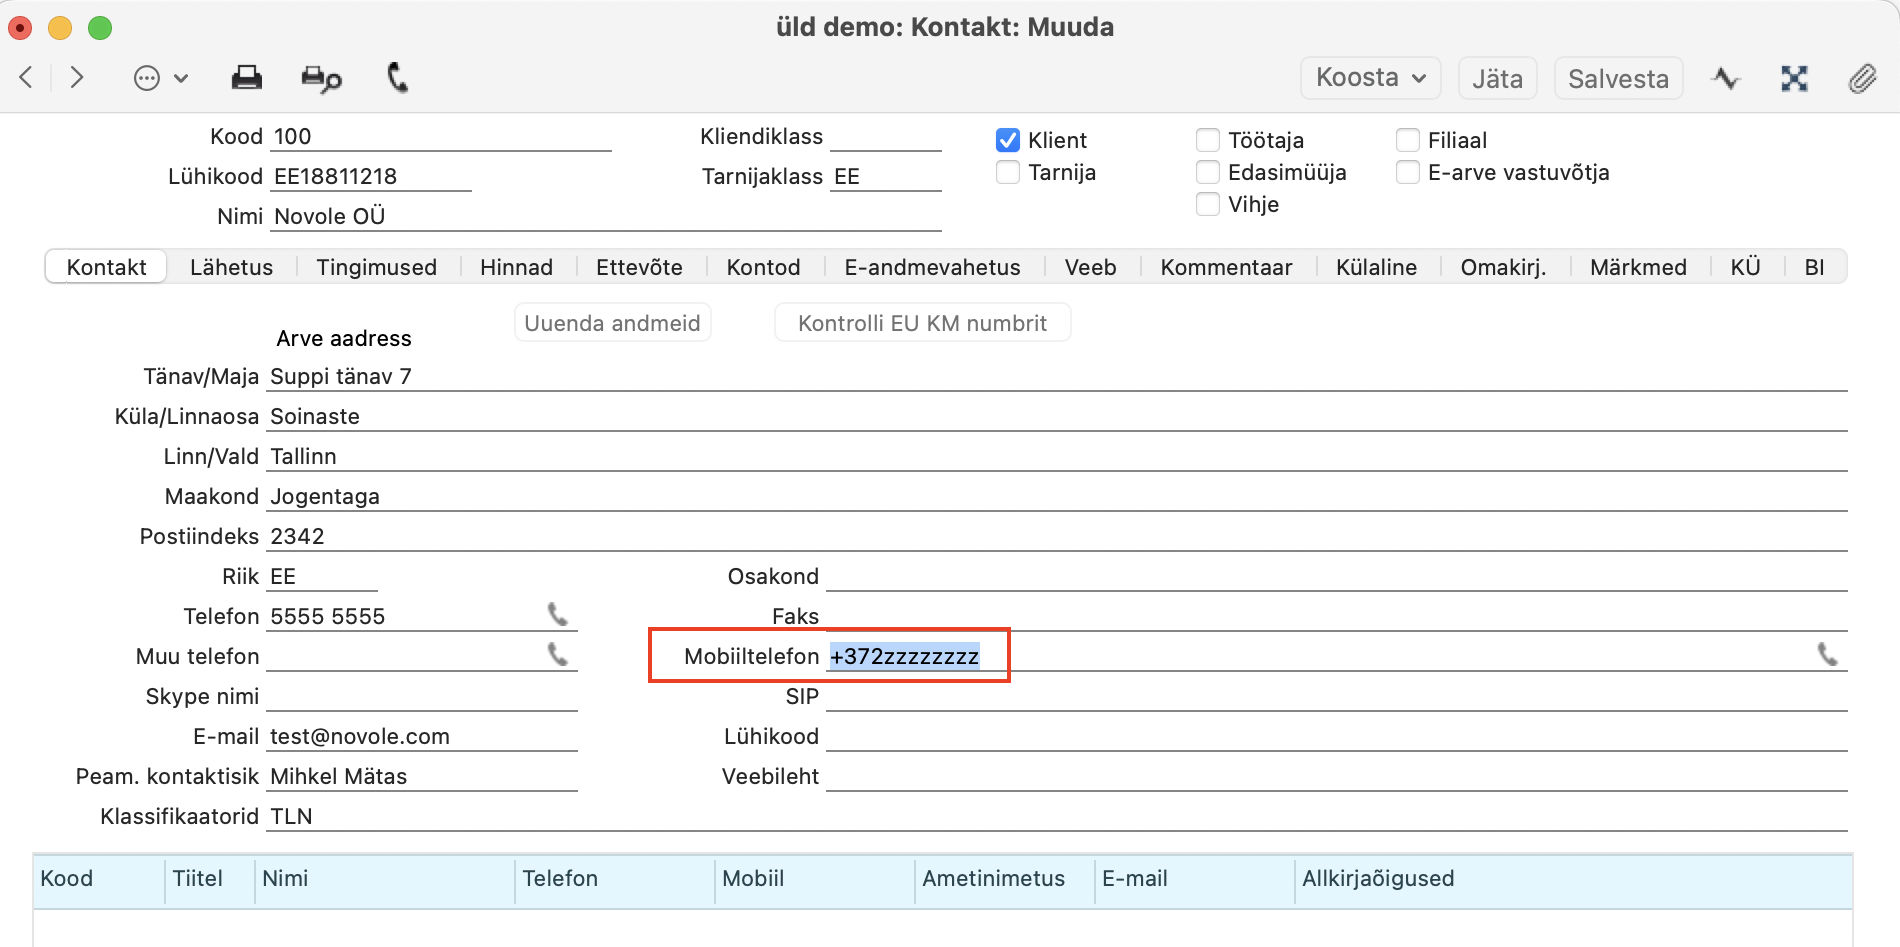The image size is (1900, 947).
Task: Click the Telefon field call icon
Action: 558,615
